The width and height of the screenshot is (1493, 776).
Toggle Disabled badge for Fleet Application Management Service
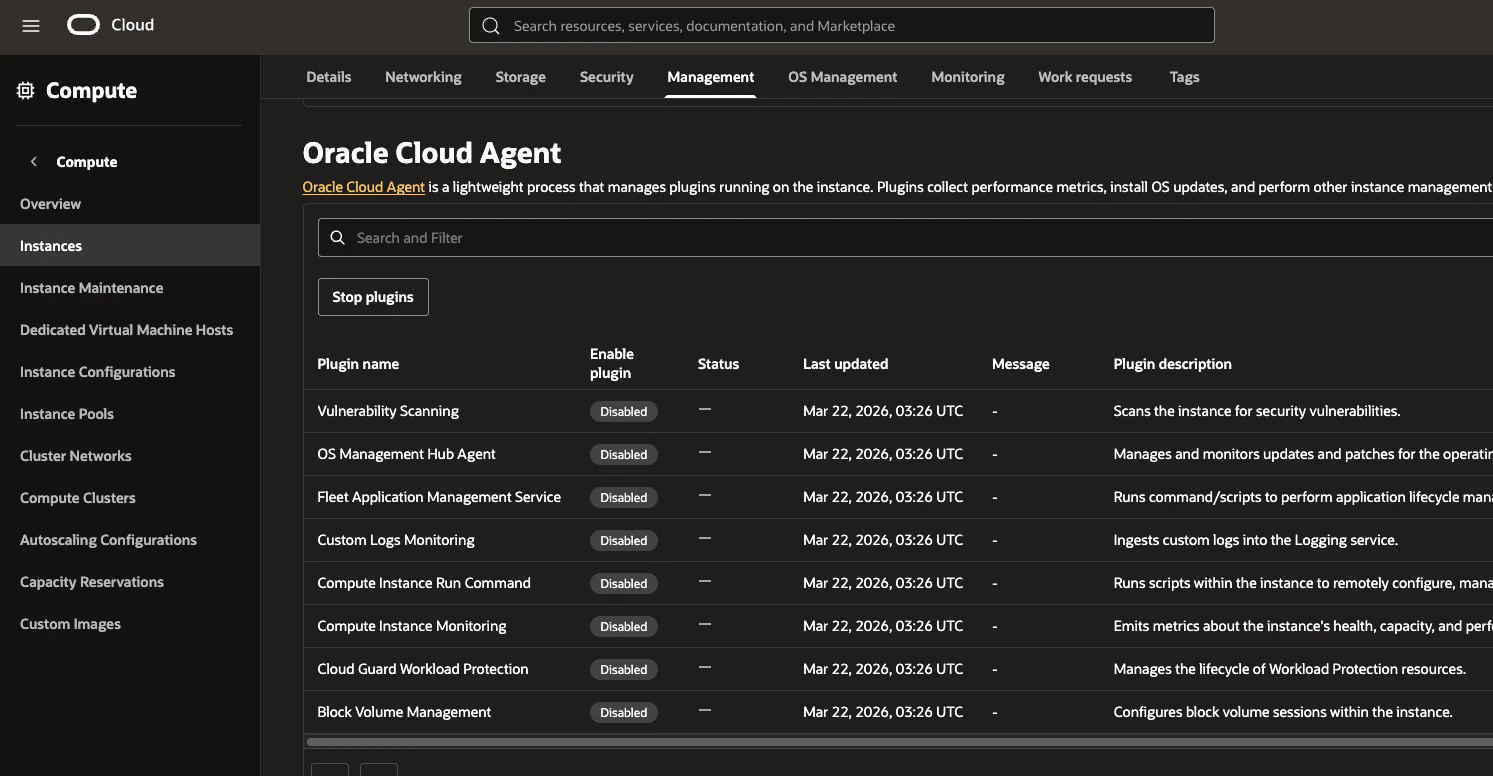coord(624,497)
